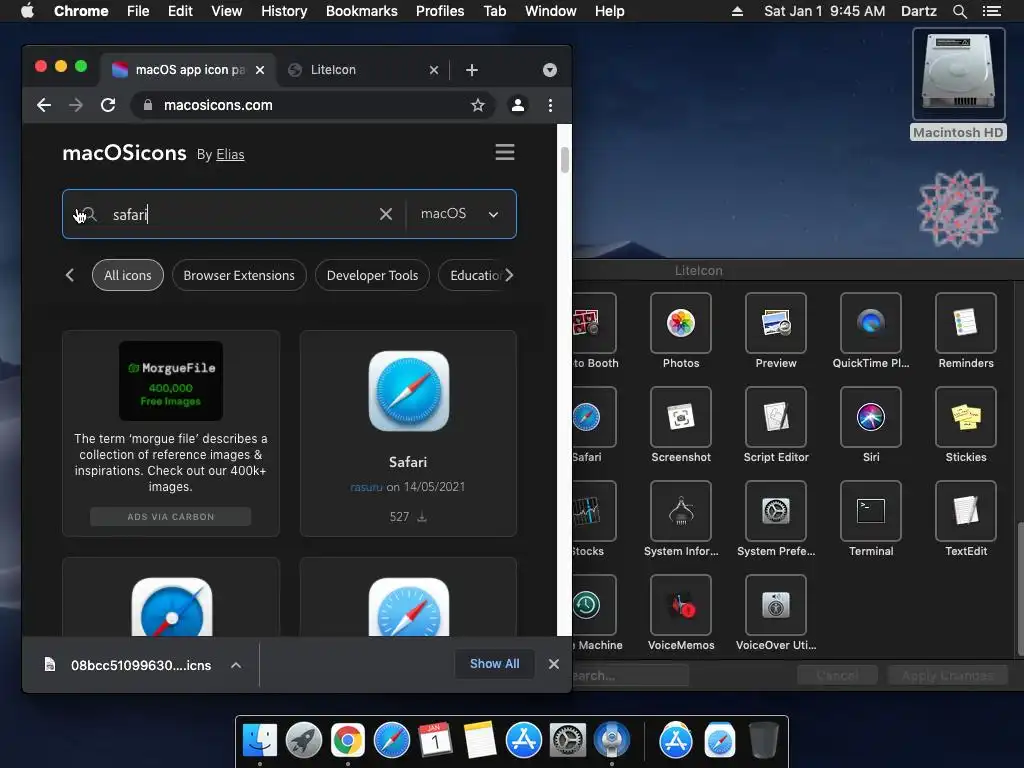This screenshot has width=1024, height=768.
Task: Select the QuickTime Player icon in LiteIcon
Action: coord(871,323)
